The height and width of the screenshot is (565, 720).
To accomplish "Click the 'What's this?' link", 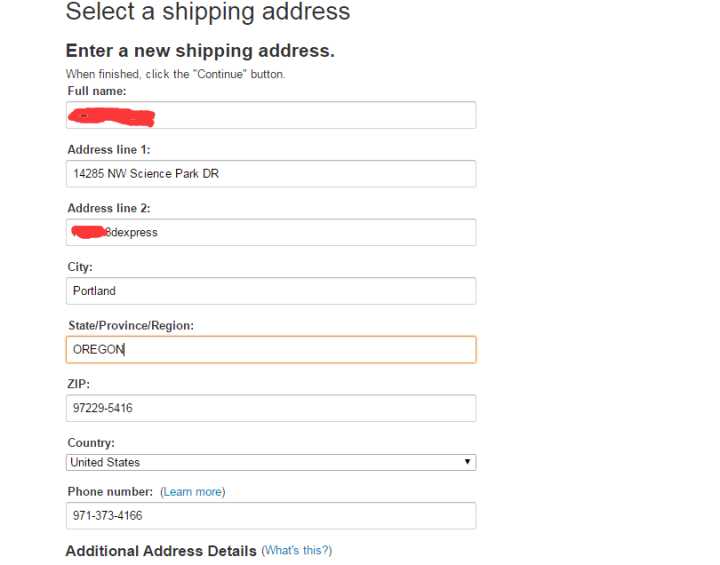I will (296, 551).
